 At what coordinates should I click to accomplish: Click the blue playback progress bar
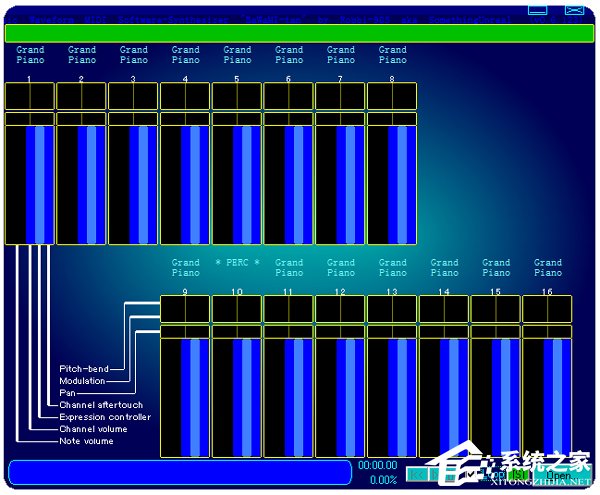178,472
